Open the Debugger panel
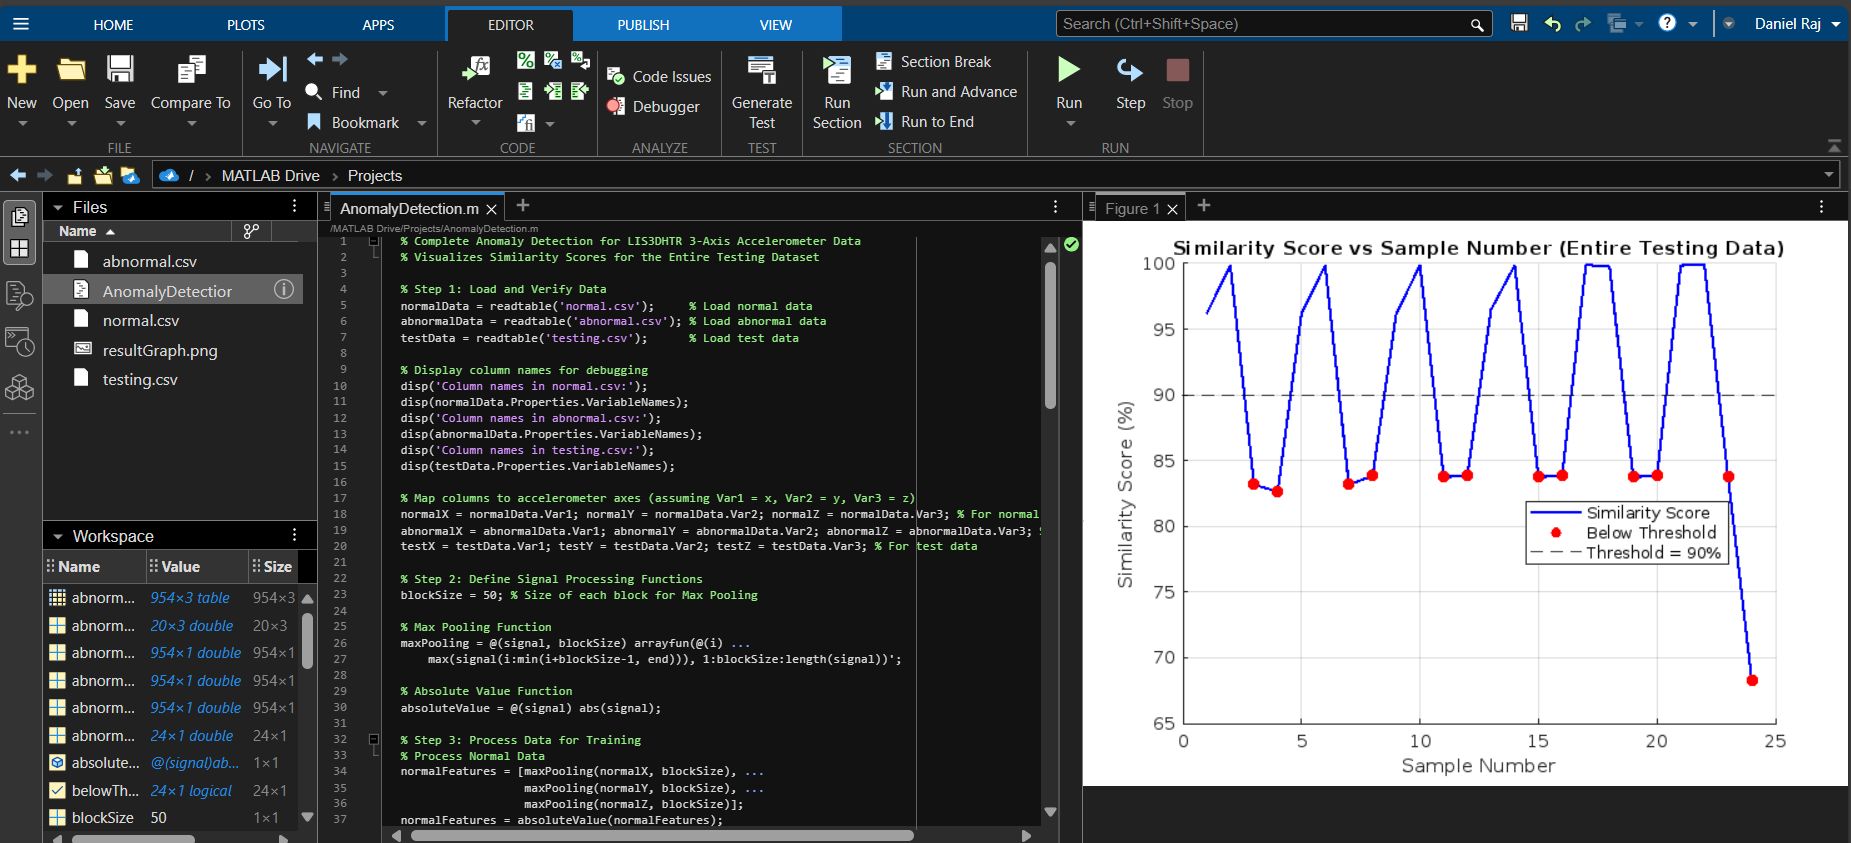 [x=654, y=107]
